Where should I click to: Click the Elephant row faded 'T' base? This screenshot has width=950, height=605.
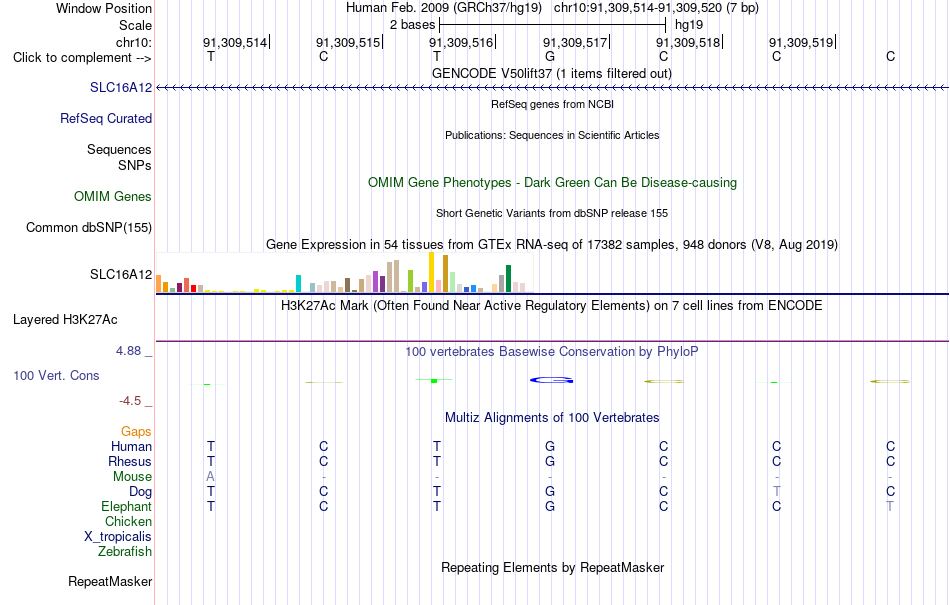(890, 506)
